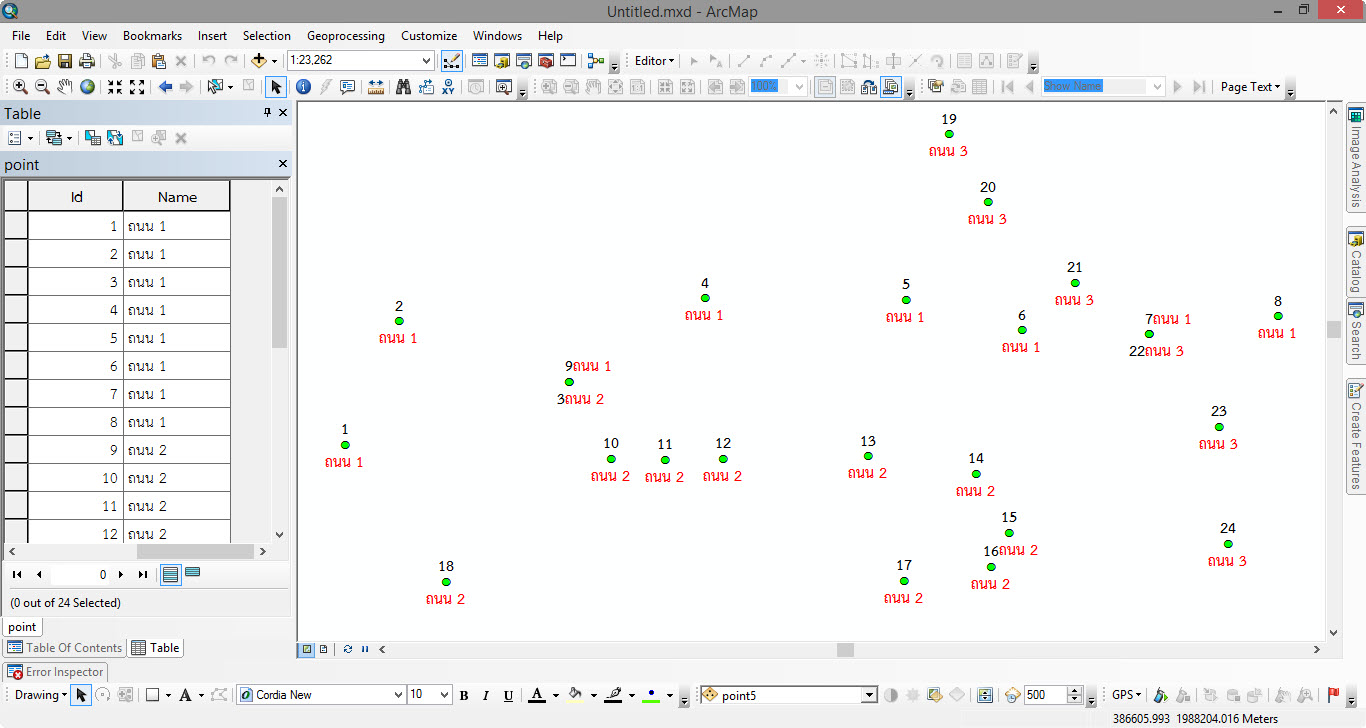Click Switch Selection in Table window
Screen dimensions: 1366x728
tap(115, 138)
